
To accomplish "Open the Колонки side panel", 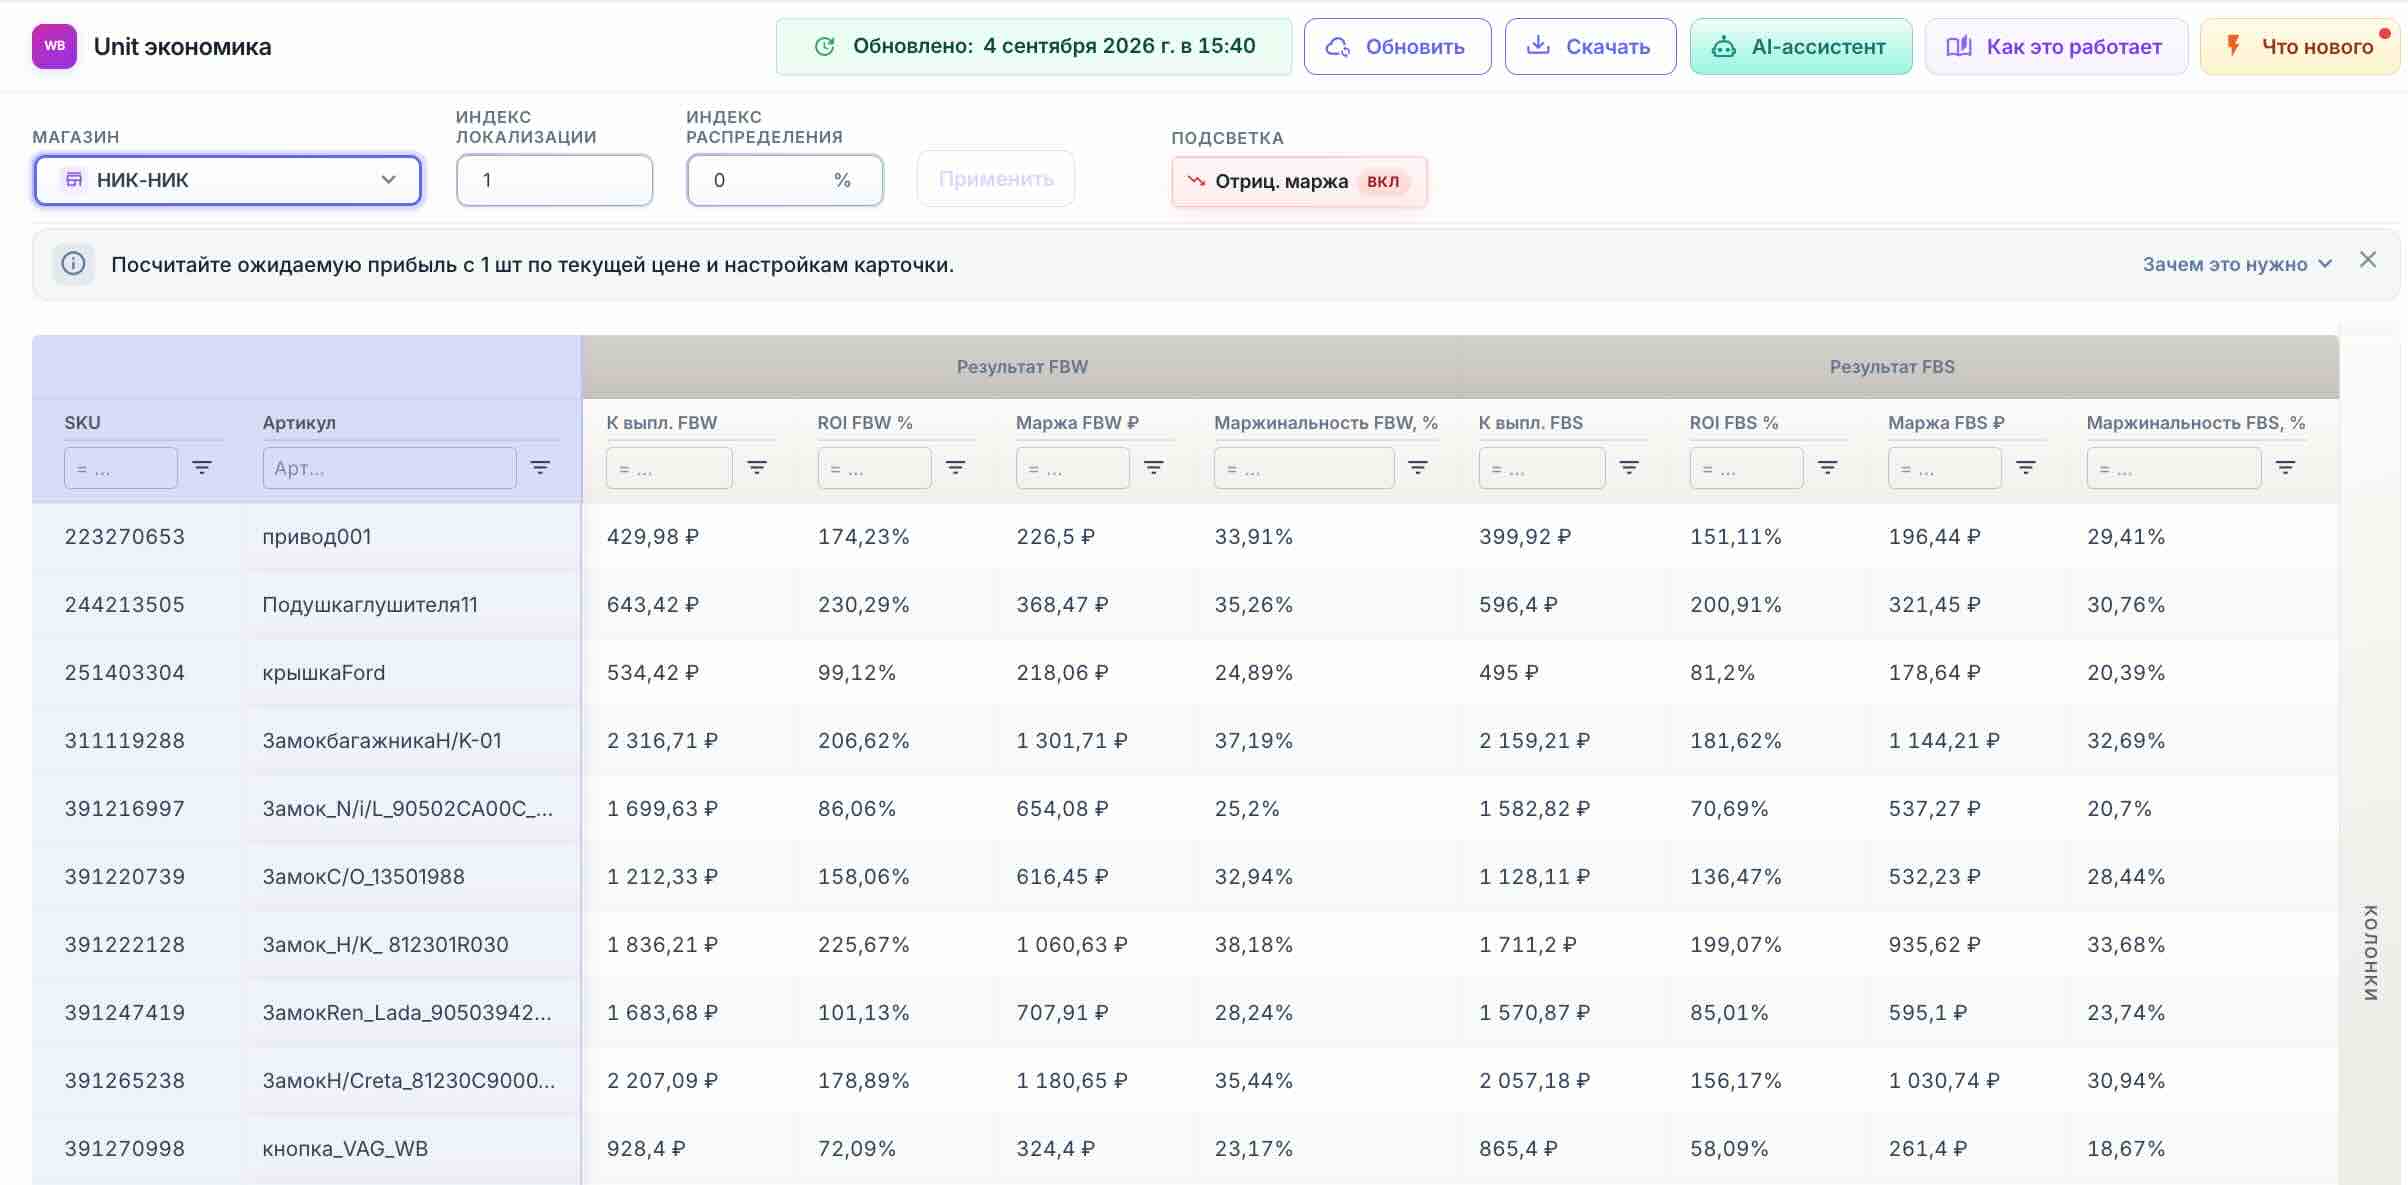I will pyautogui.click(x=2370, y=952).
